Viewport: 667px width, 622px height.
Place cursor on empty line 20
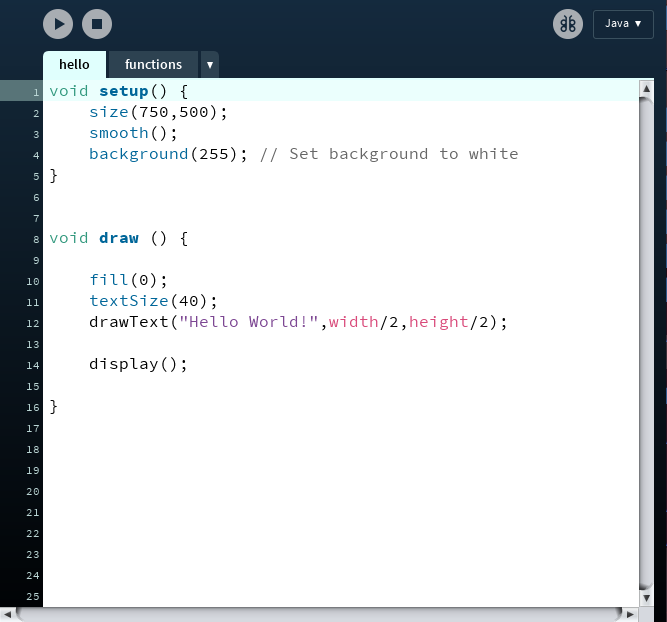[x=340, y=491]
